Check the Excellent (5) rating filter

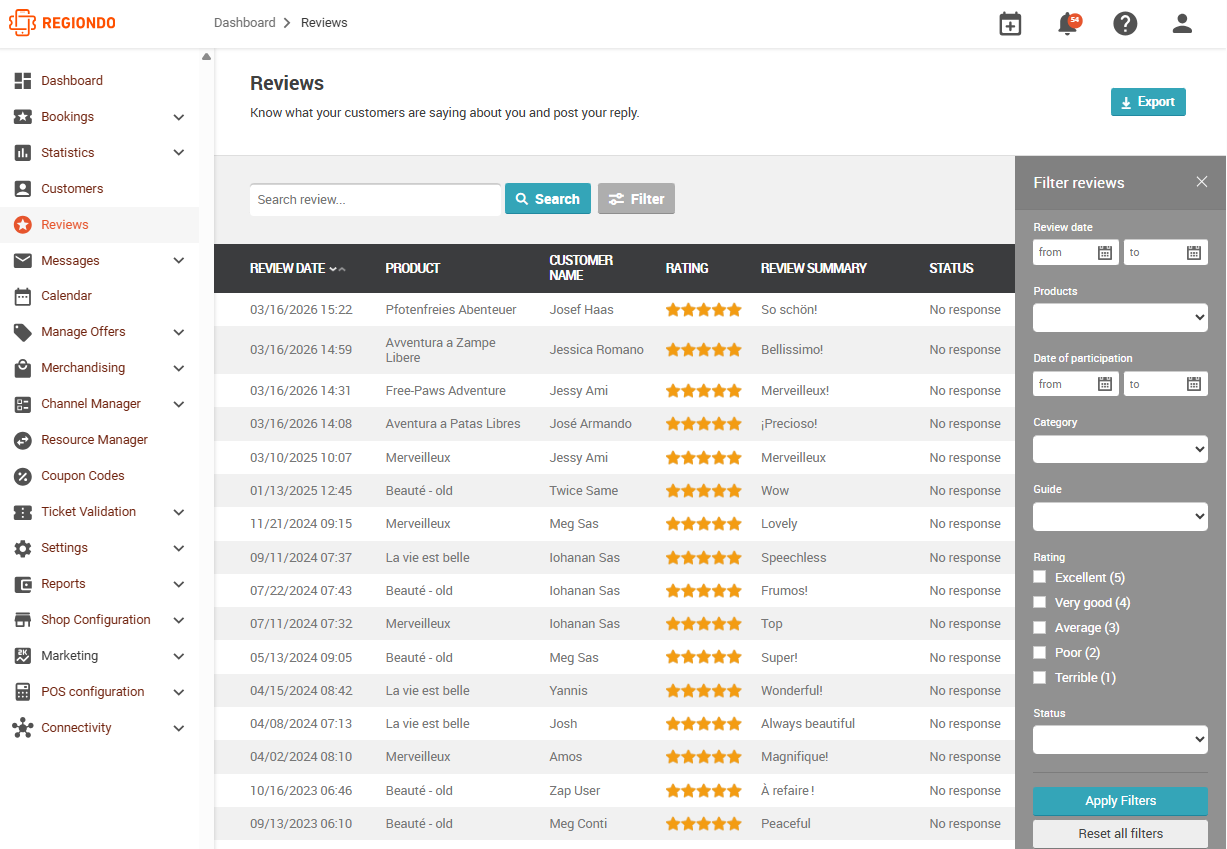(1040, 577)
